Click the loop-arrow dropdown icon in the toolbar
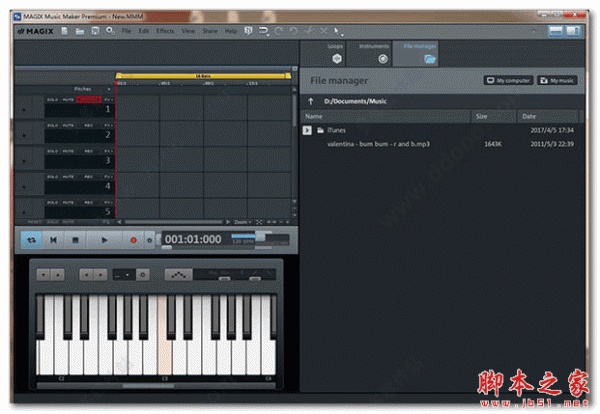Screen dimensions: 600x414 pos(264,31)
